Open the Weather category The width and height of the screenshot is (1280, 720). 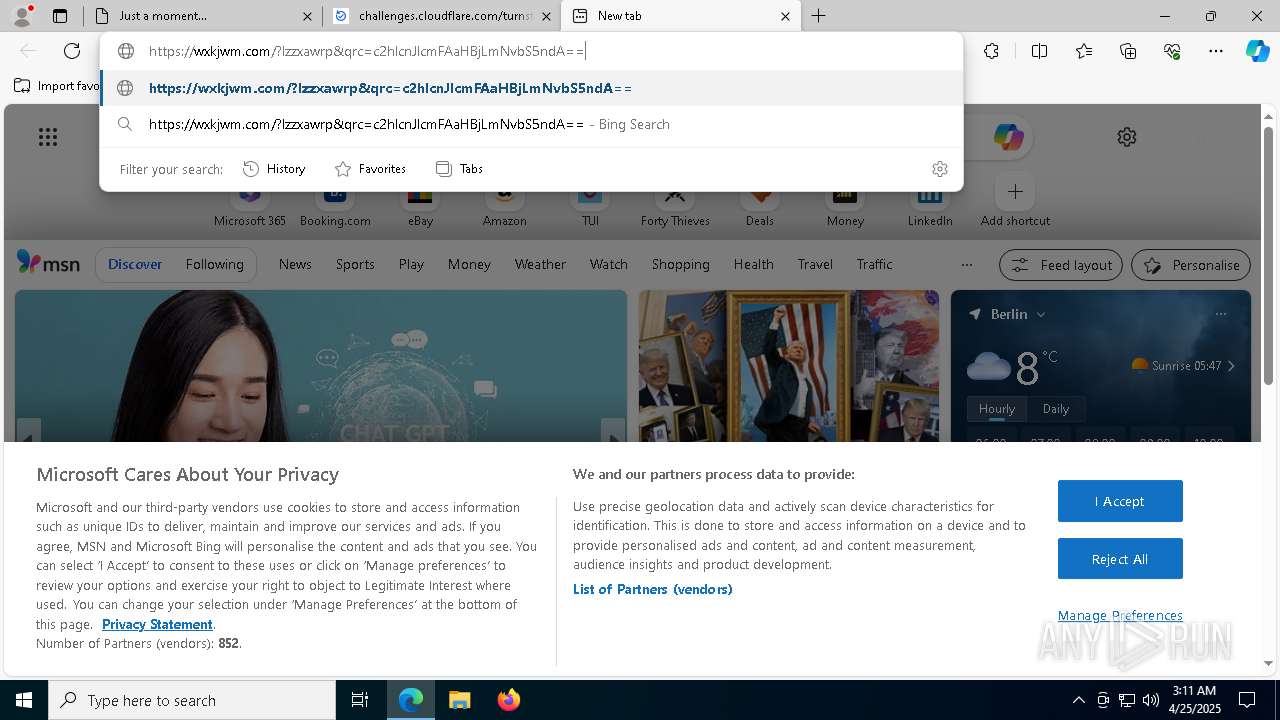click(x=540, y=264)
